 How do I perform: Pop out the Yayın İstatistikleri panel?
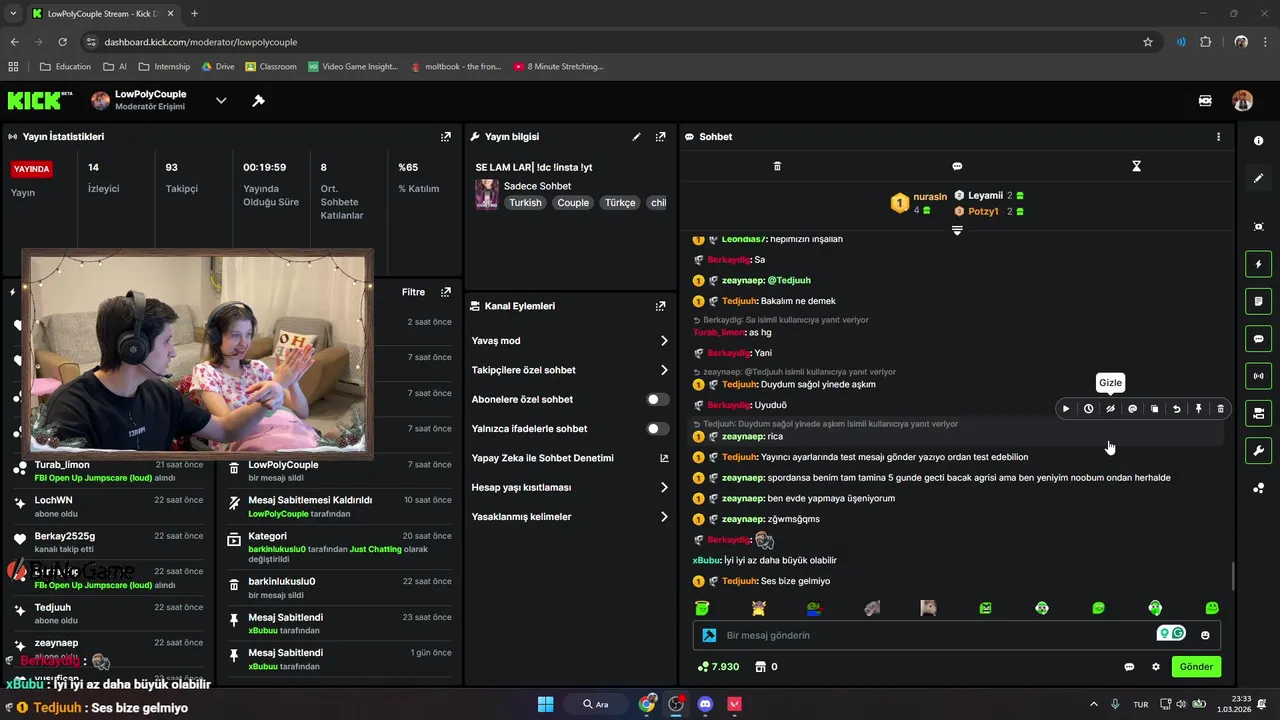click(446, 136)
